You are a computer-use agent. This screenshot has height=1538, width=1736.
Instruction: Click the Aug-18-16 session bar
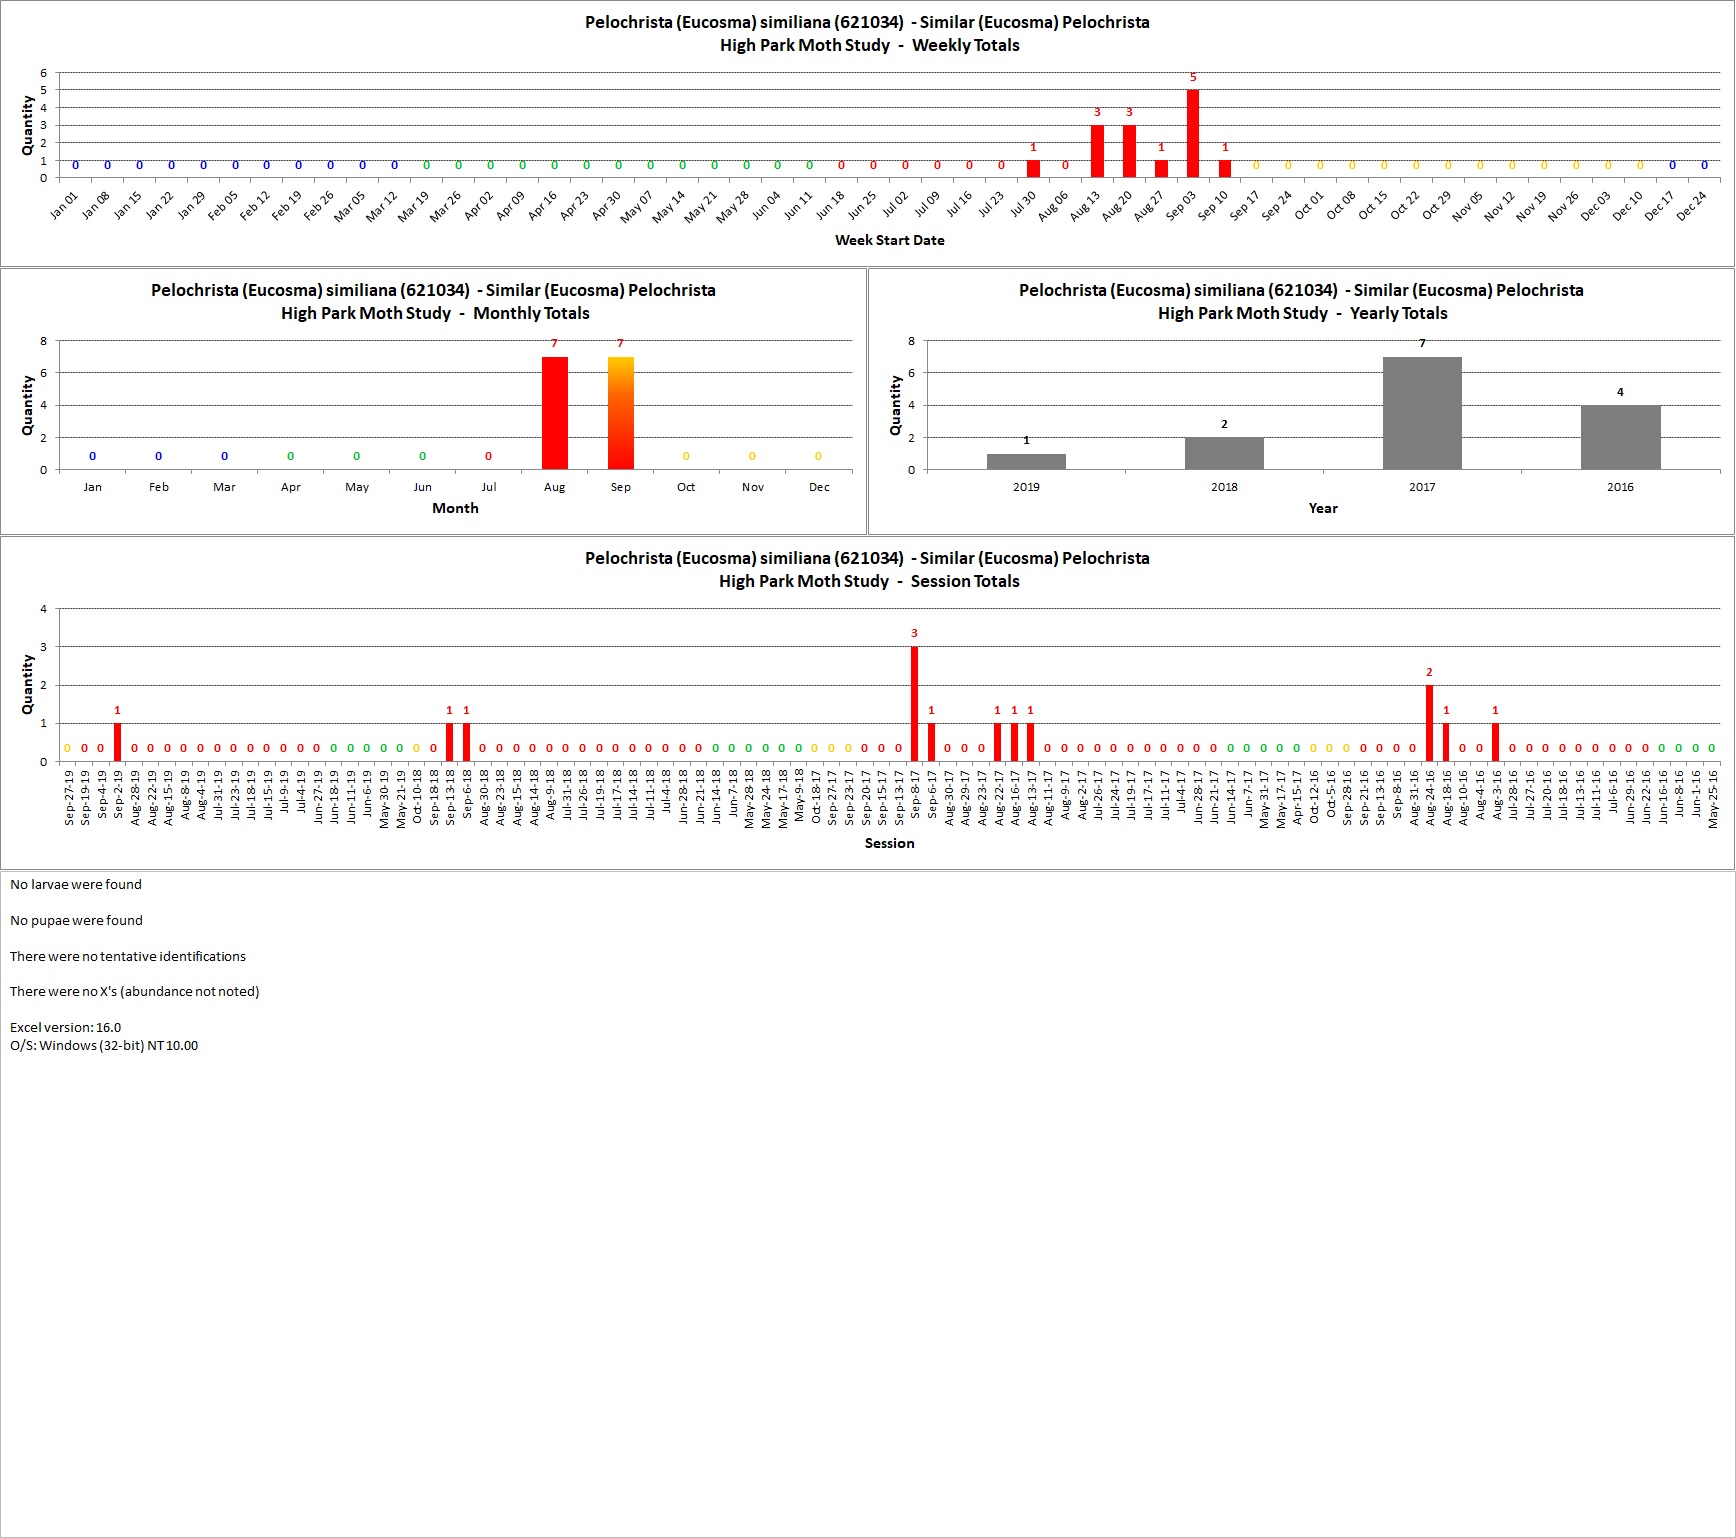pos(1446,742)
